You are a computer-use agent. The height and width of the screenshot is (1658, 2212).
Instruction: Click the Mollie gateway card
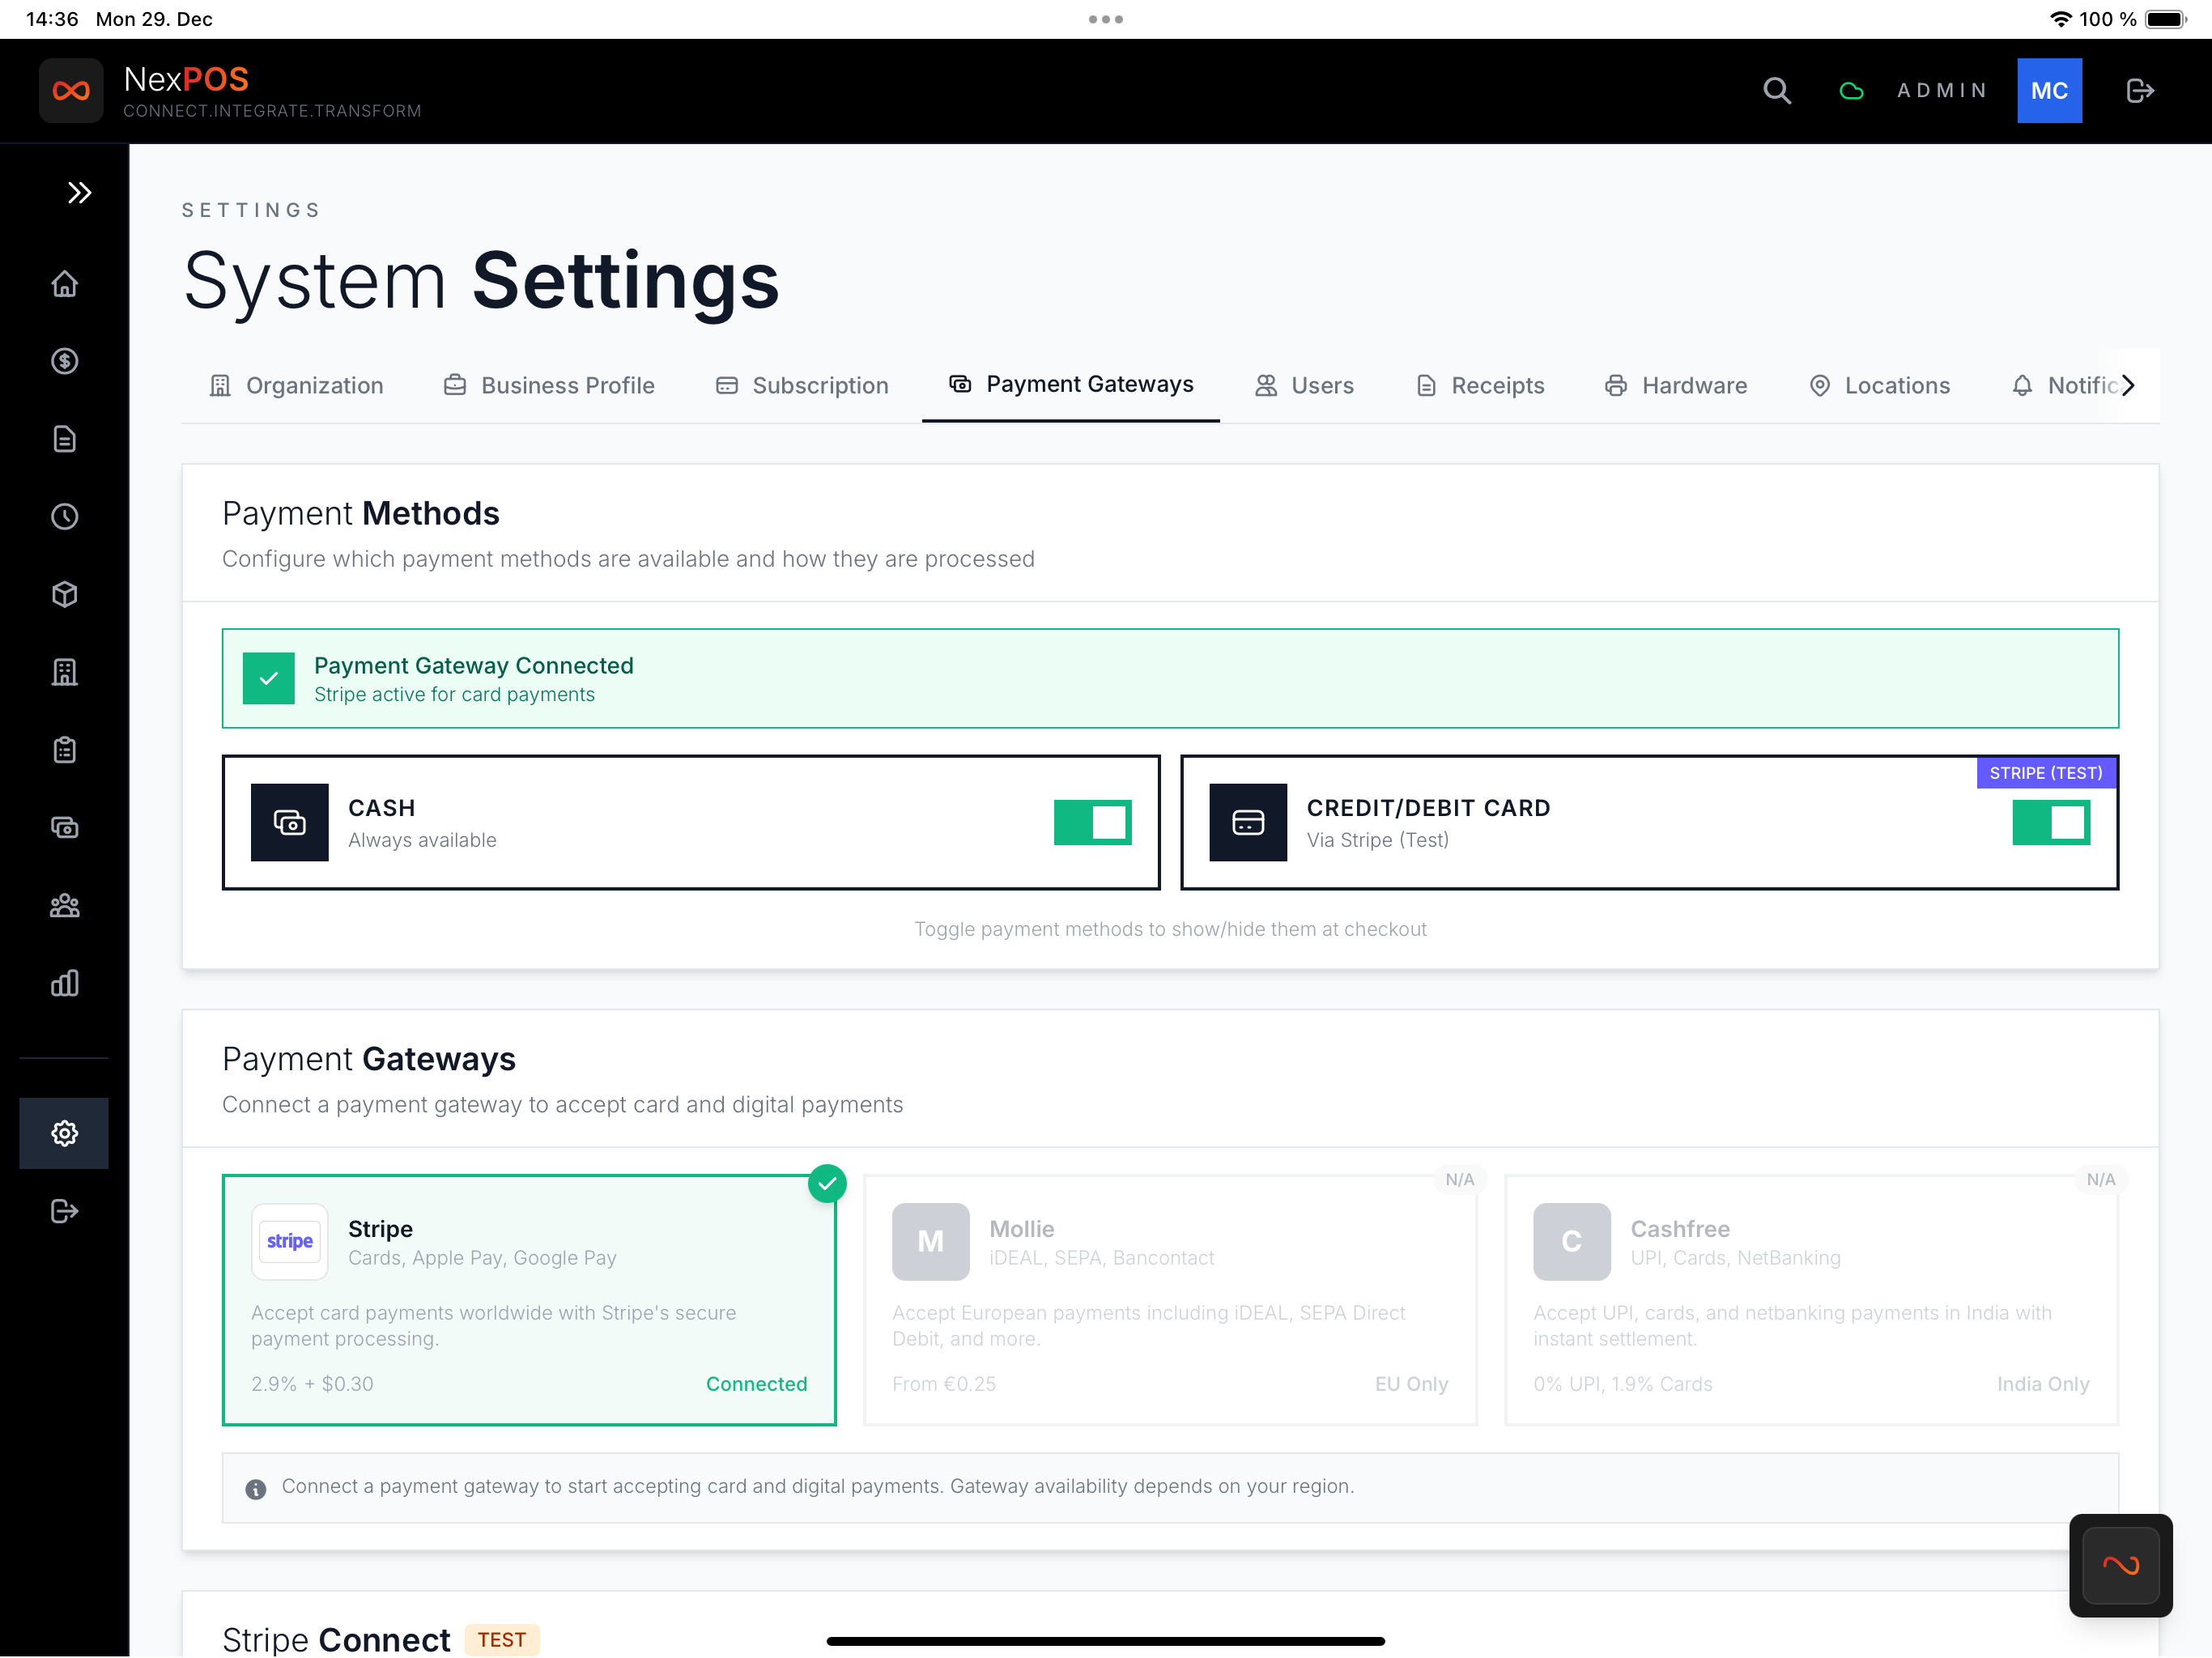point(1170,1299)
